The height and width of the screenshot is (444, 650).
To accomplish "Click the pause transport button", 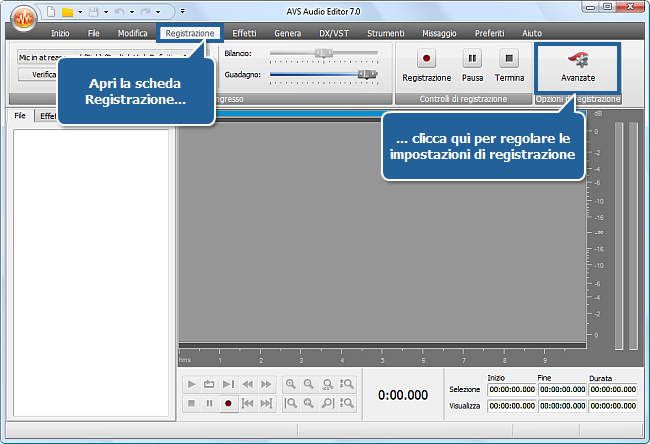I will (x=209, y=403).
